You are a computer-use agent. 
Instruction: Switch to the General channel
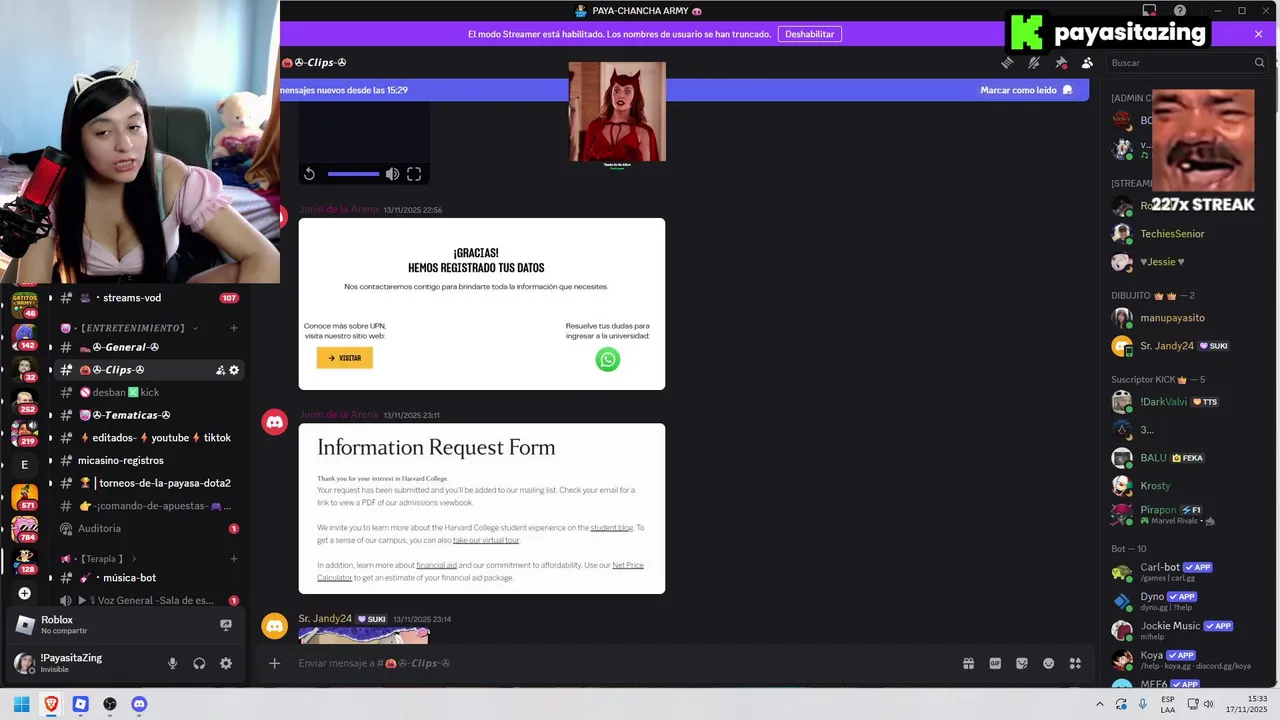coord(148,347)
